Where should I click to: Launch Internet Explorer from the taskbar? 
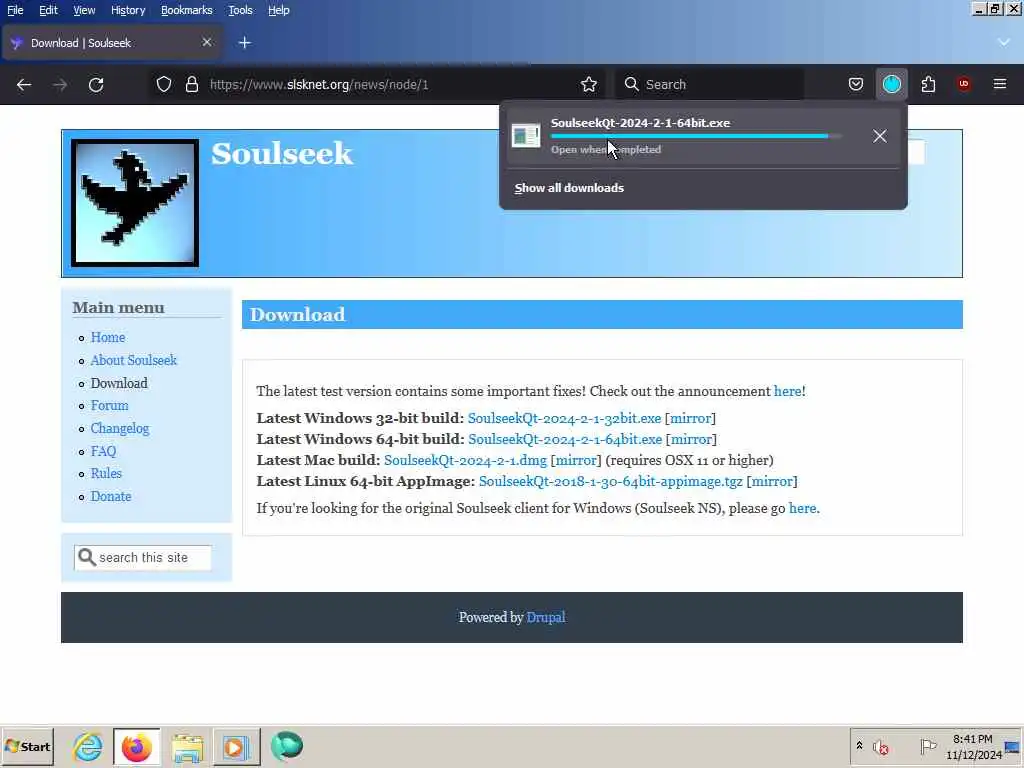click(88, 746)
